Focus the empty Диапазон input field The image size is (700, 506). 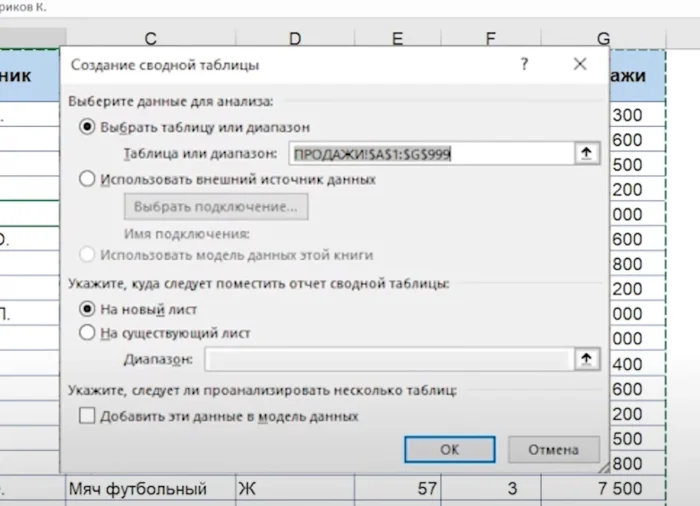(x=388, y=360)
